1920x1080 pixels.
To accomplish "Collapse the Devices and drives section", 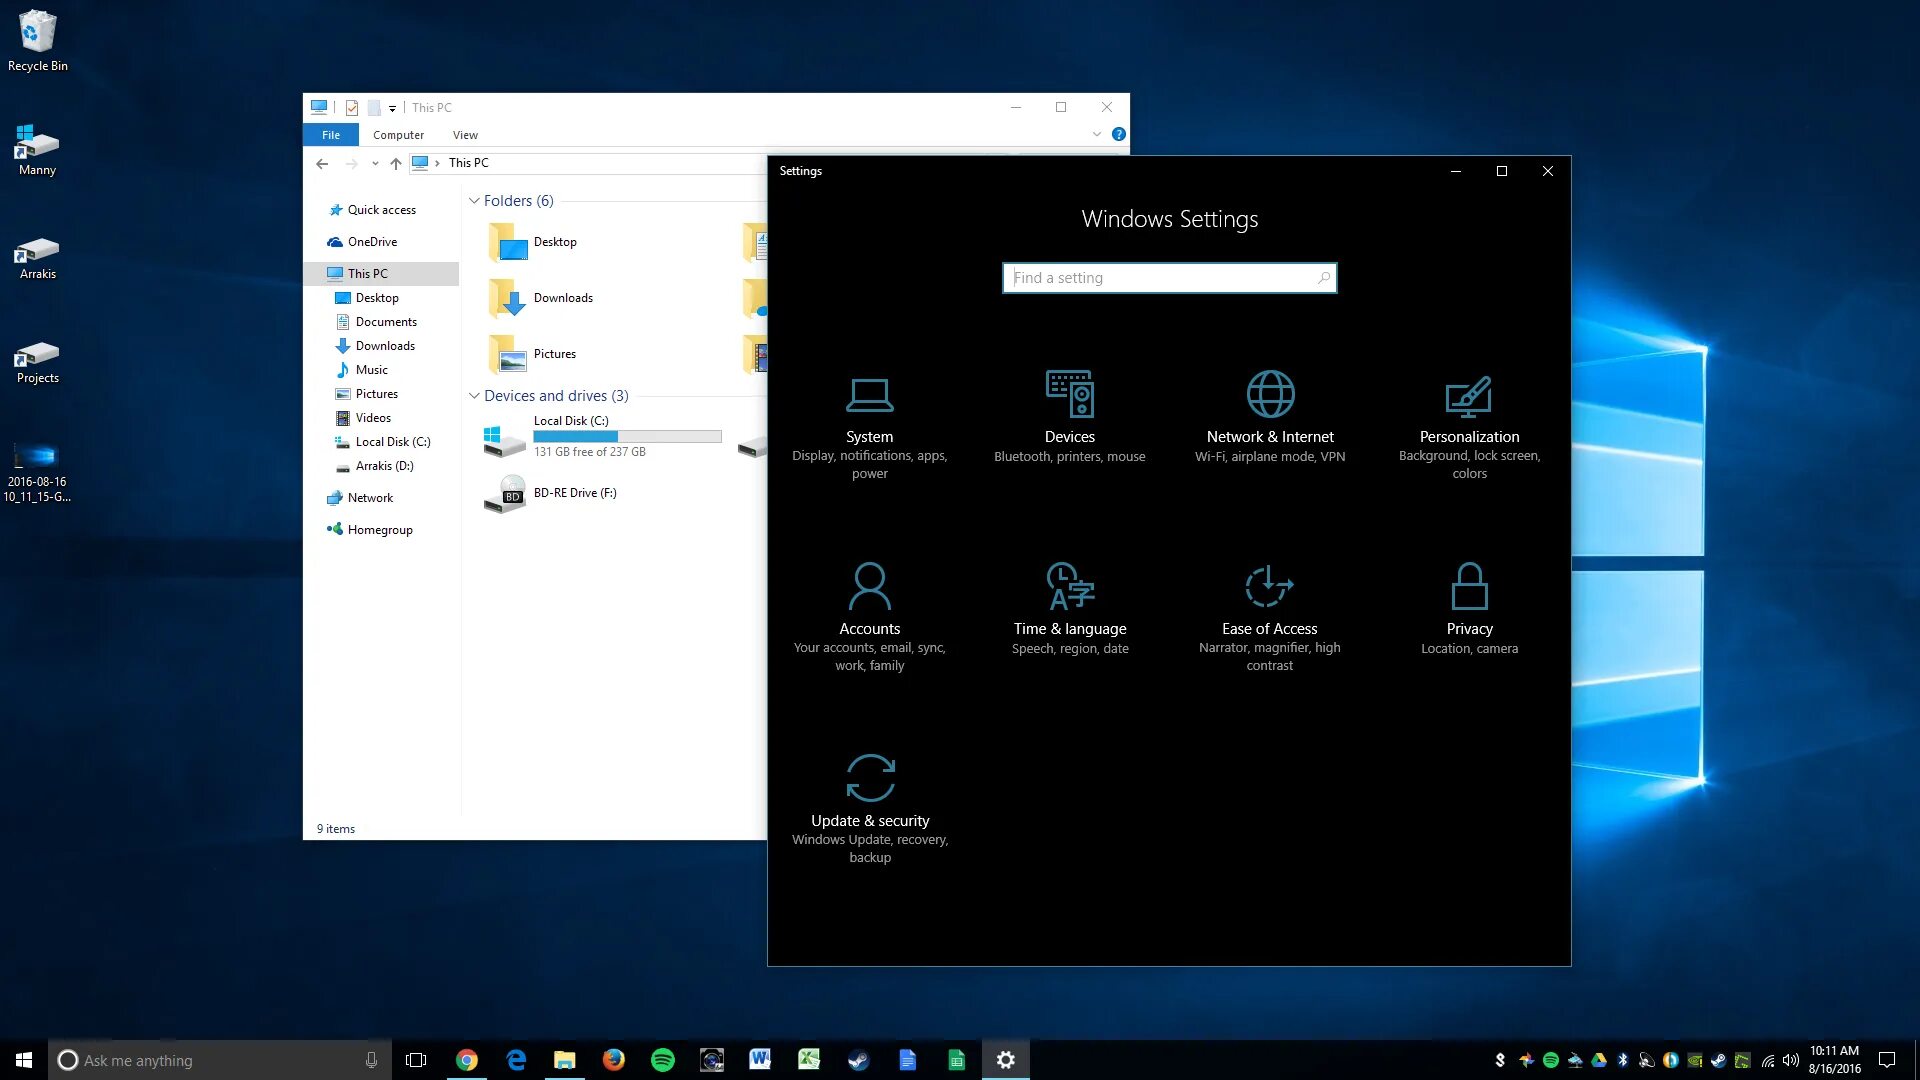I will click(x=474, y=396).
